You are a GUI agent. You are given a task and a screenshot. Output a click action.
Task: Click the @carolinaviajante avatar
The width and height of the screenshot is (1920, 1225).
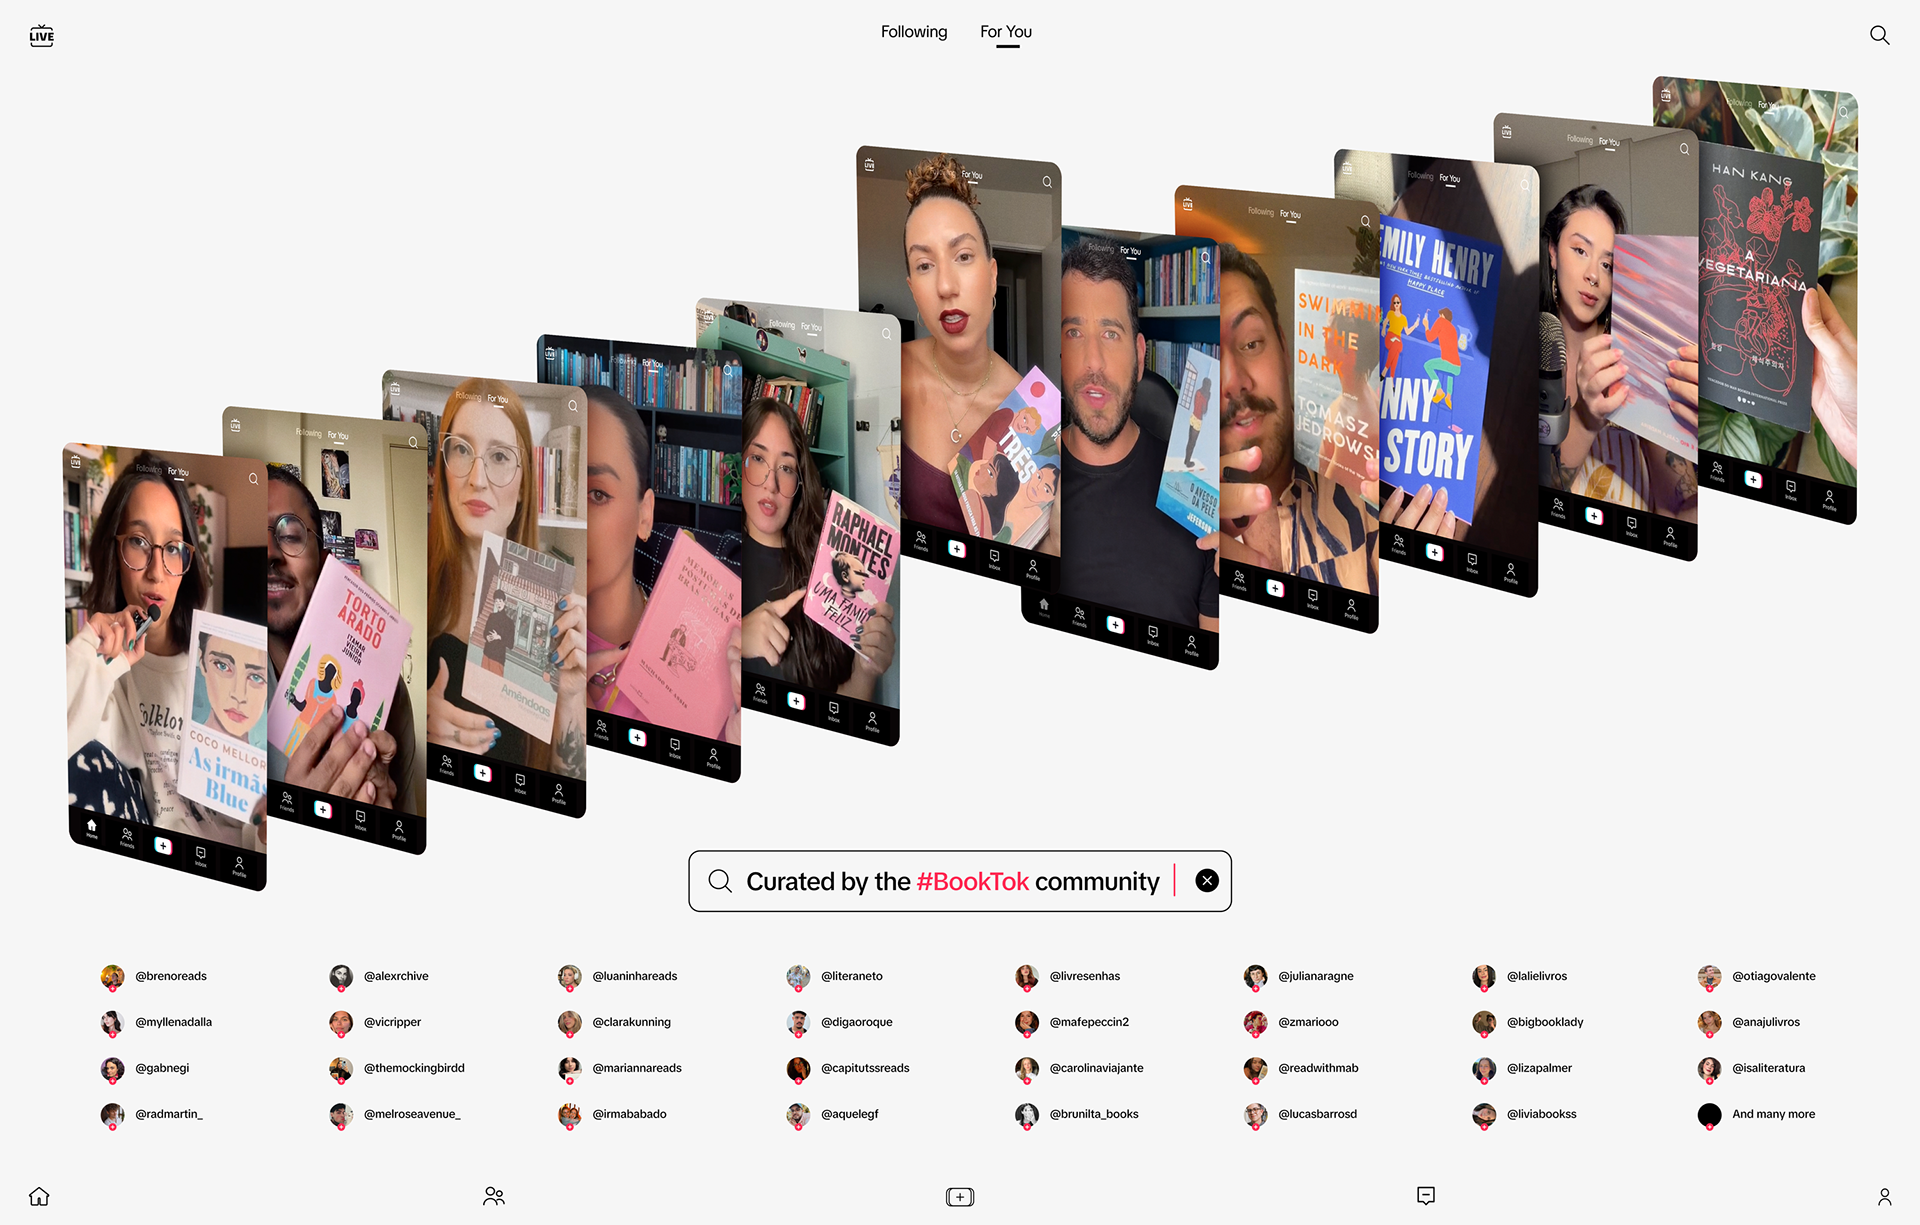[1027, 1068]
